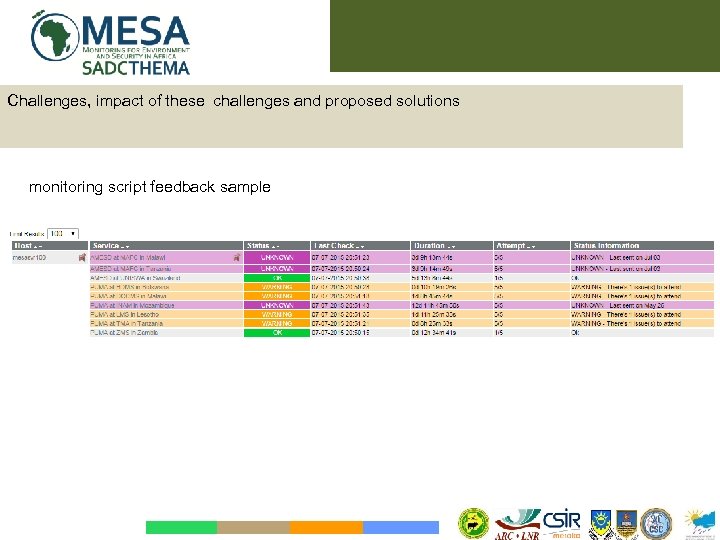This screenshot has height=540, width=720.
Task: Open host link mesadv100
Action: tap(29, 258)
